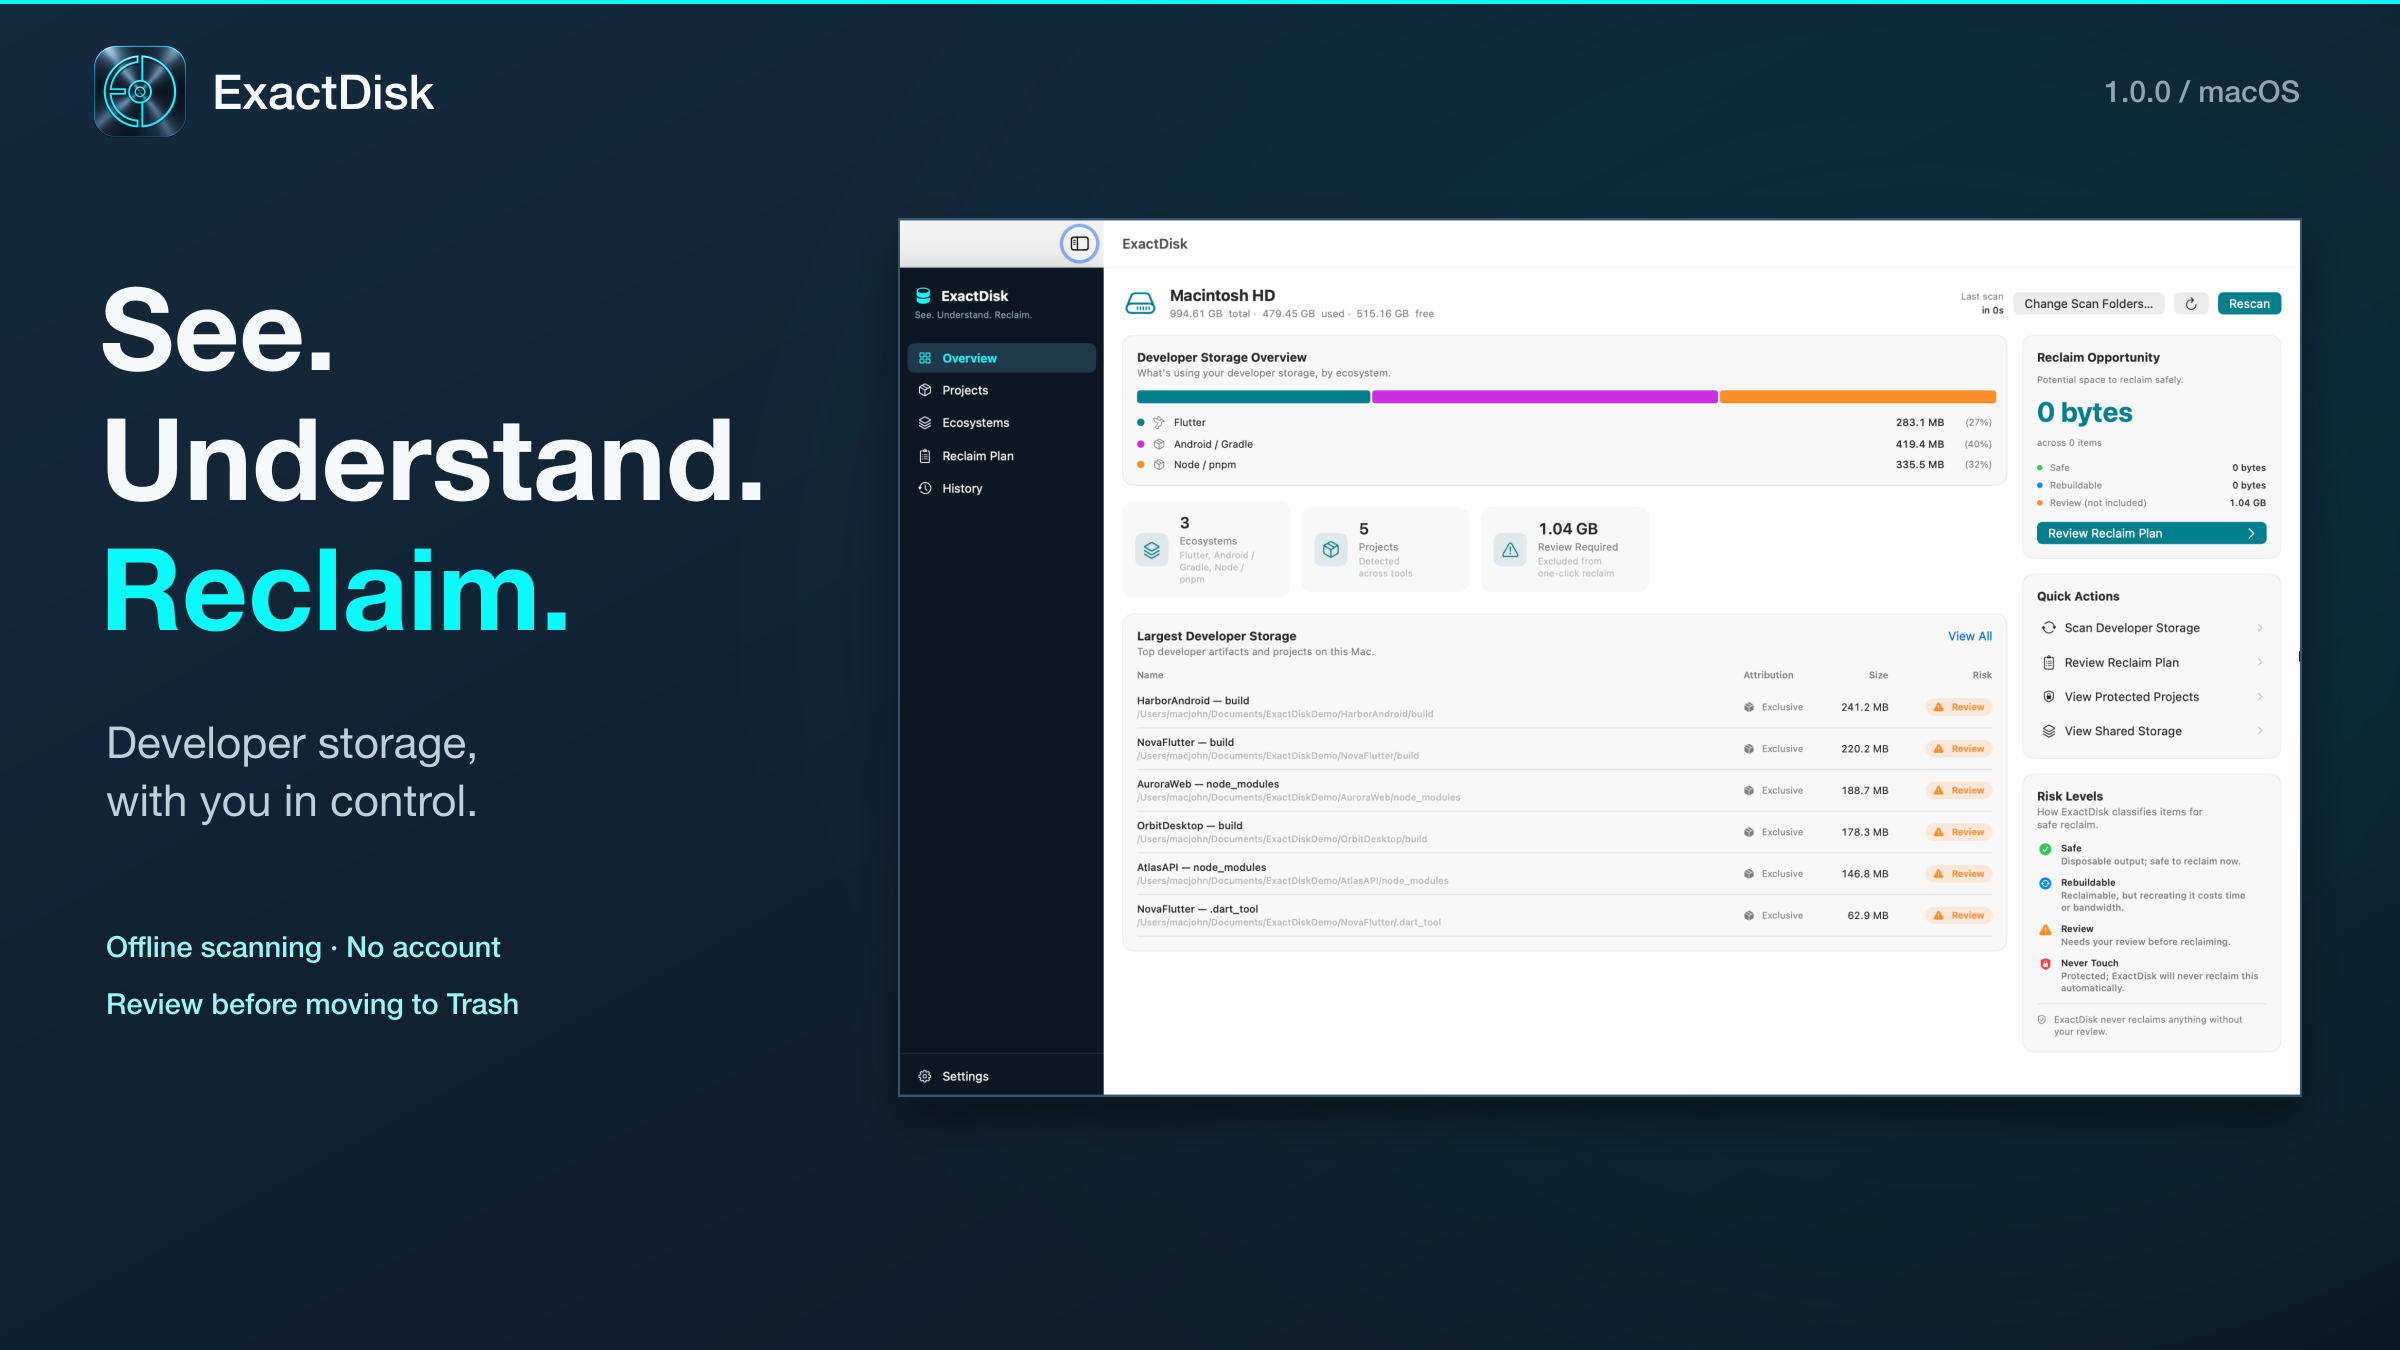Open Reclaim Plan in the sidebar
The height and width of the screenshot is (1350, 2400).
tap(1001, 456)
